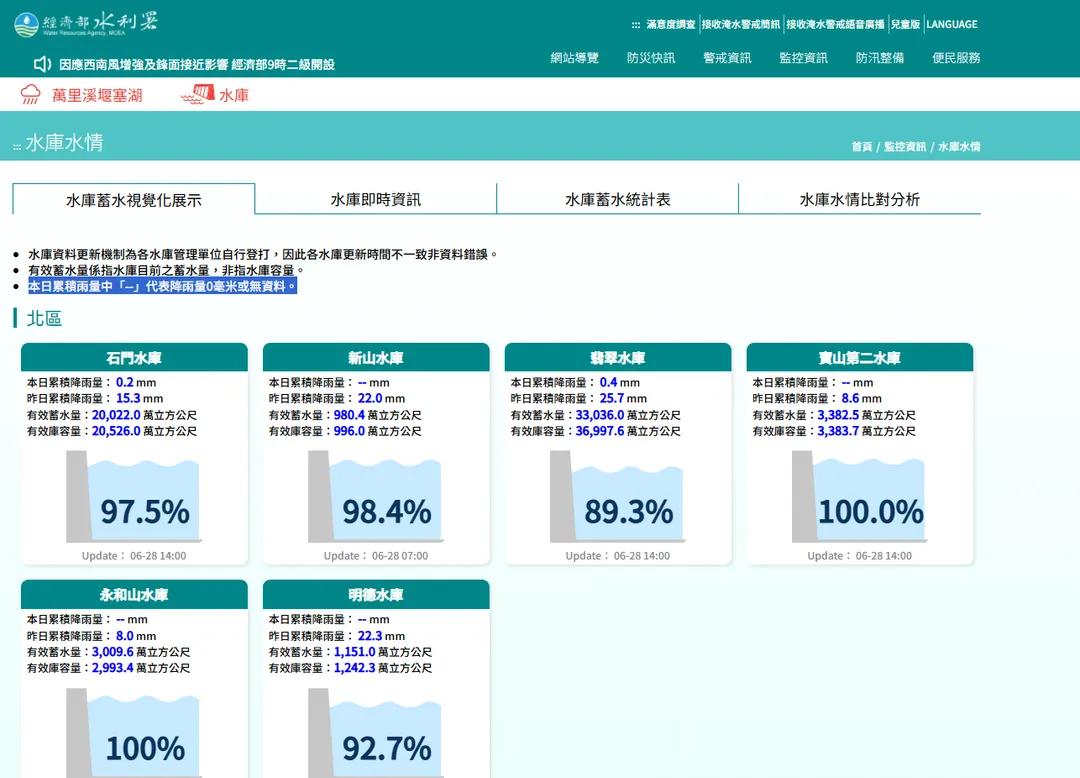Switch to the 水庫蓄水統計表 tab
Screen dimensions: 1080x778
point(618,200)
